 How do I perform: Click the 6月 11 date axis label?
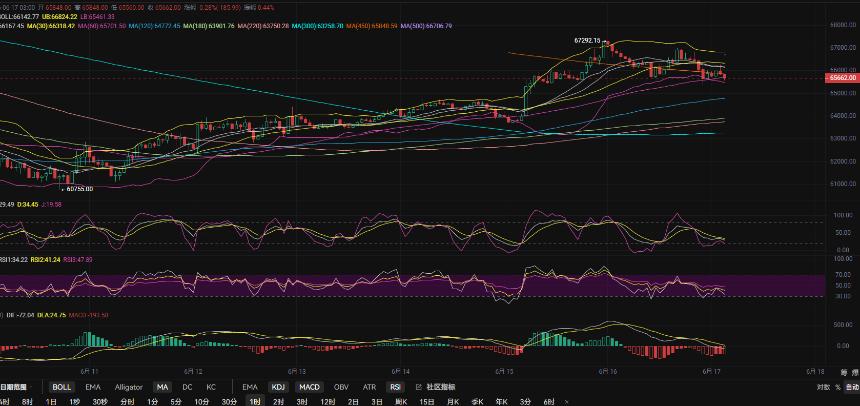pos(88,371)
